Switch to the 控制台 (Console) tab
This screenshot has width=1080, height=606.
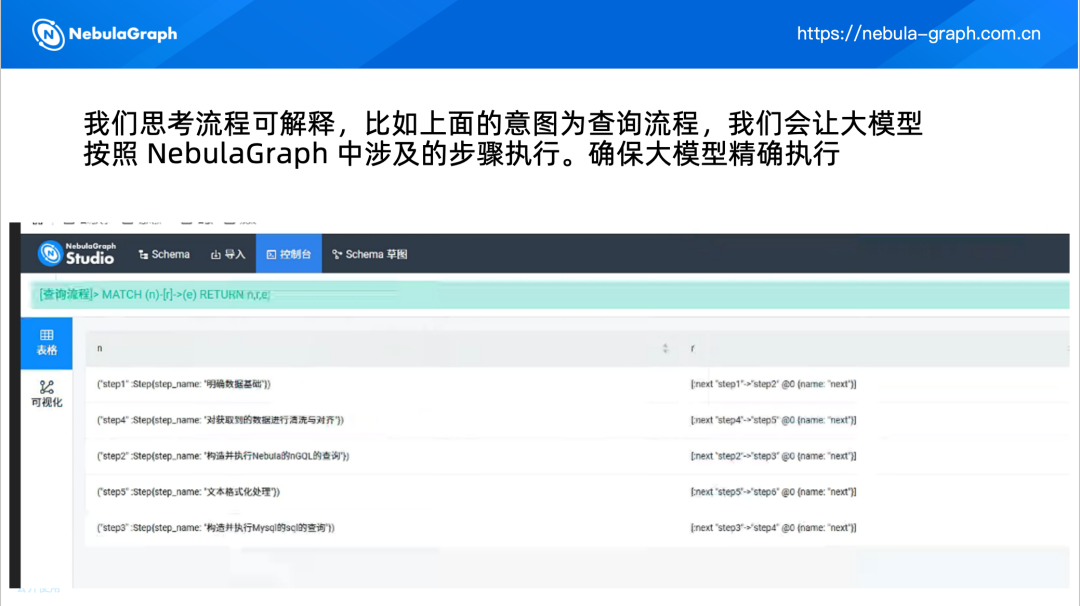point(289,255)
